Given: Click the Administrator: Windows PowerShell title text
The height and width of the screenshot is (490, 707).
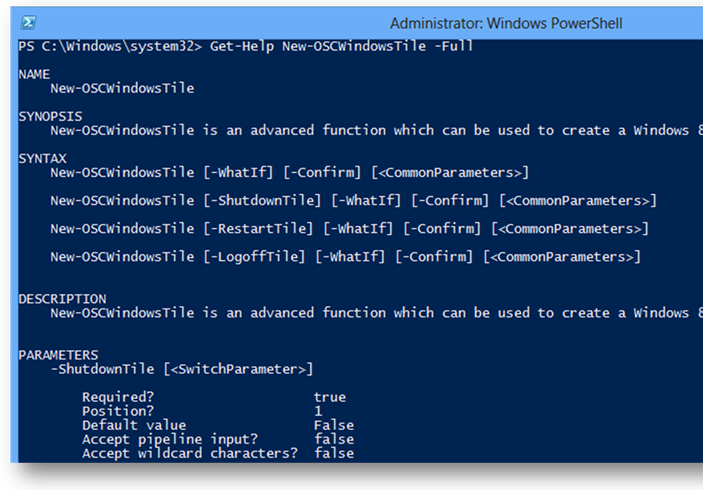Looking at the screenshot, I should [506, 23].
